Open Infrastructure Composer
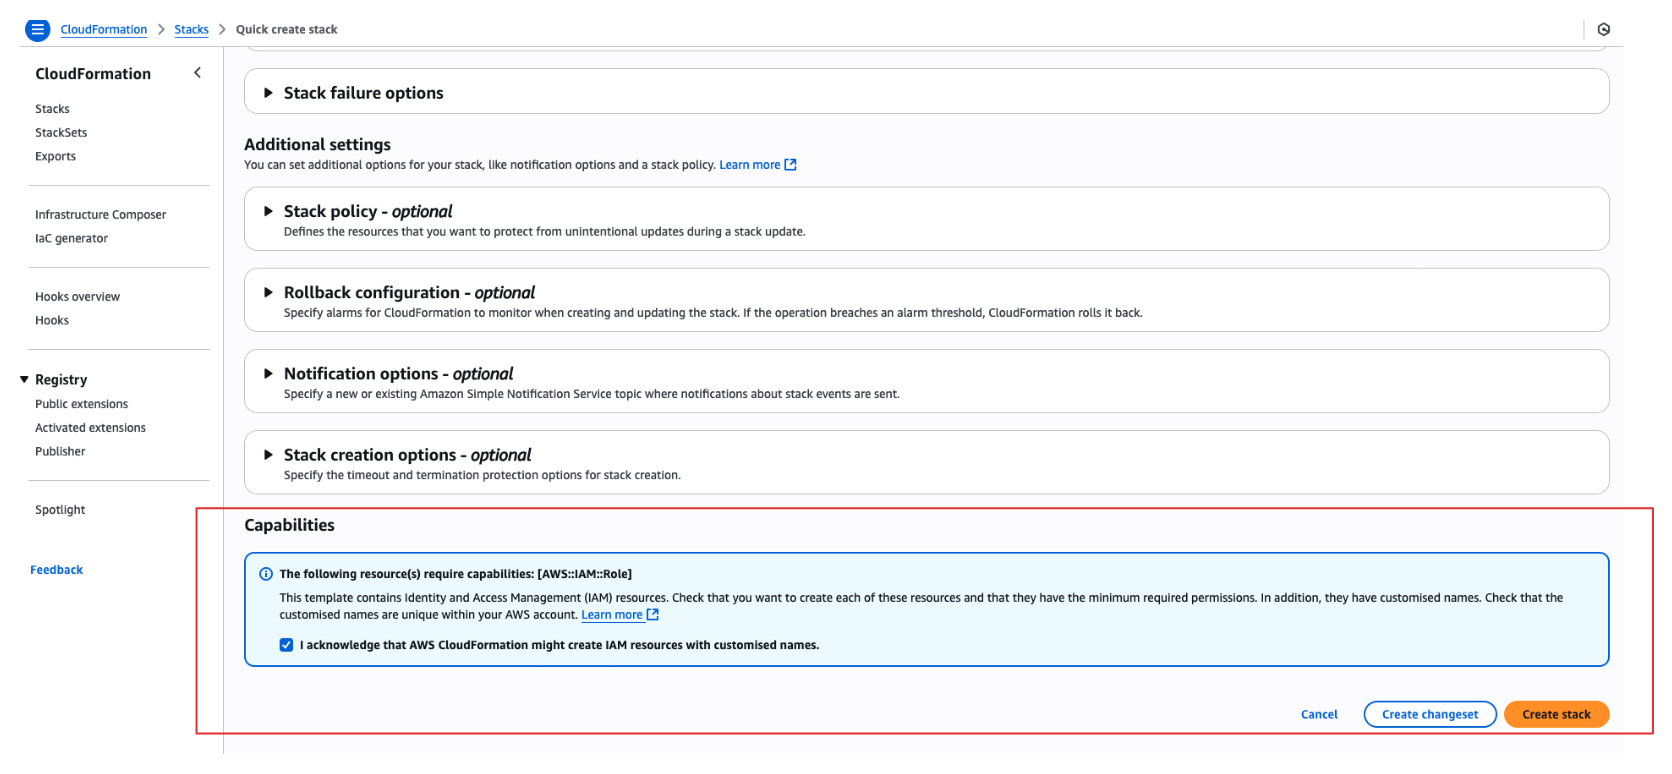Viewport: 1672px width, 774px height. [x=100, y=215]
